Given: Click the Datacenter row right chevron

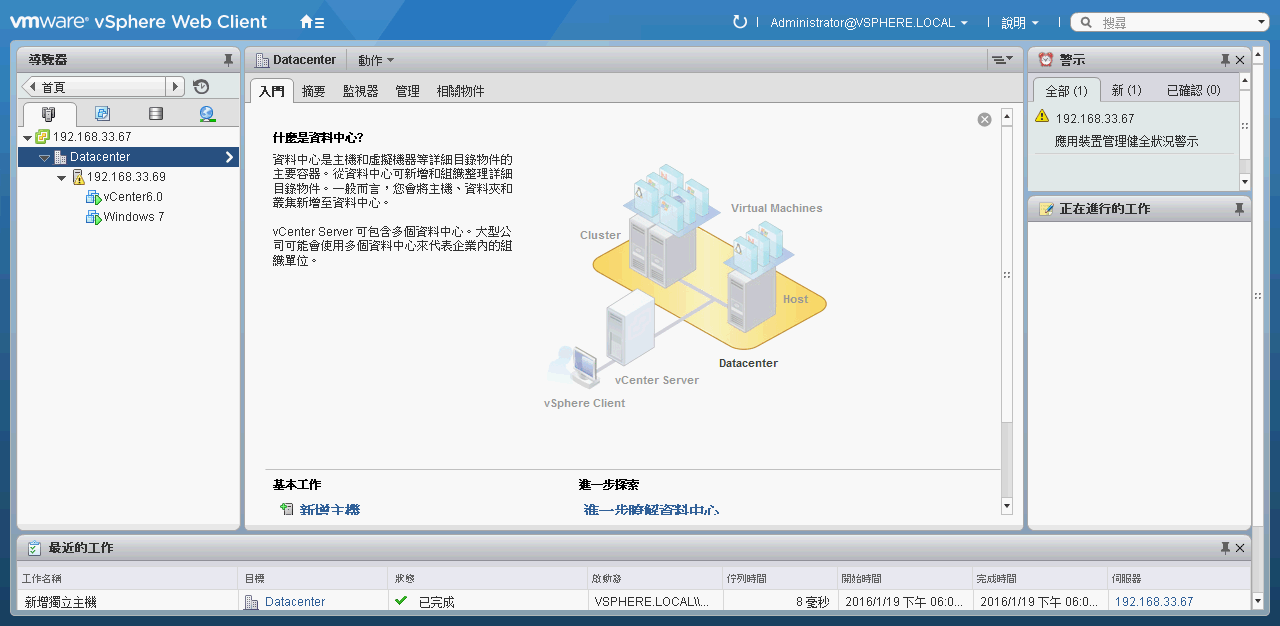Looking at the screenshot, I should pyautogui.click(x=229, y=157).
